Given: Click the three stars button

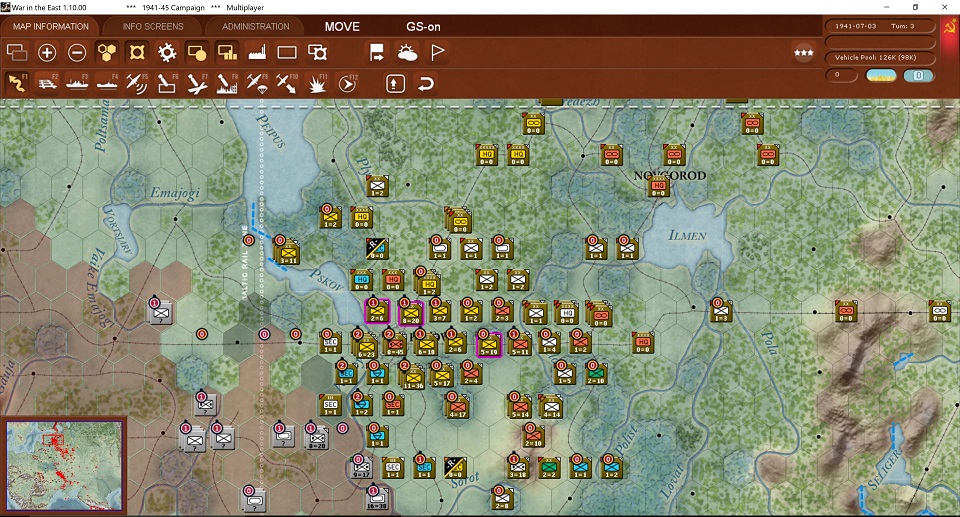Looking at the screenshot, I should tap(803, 53).
